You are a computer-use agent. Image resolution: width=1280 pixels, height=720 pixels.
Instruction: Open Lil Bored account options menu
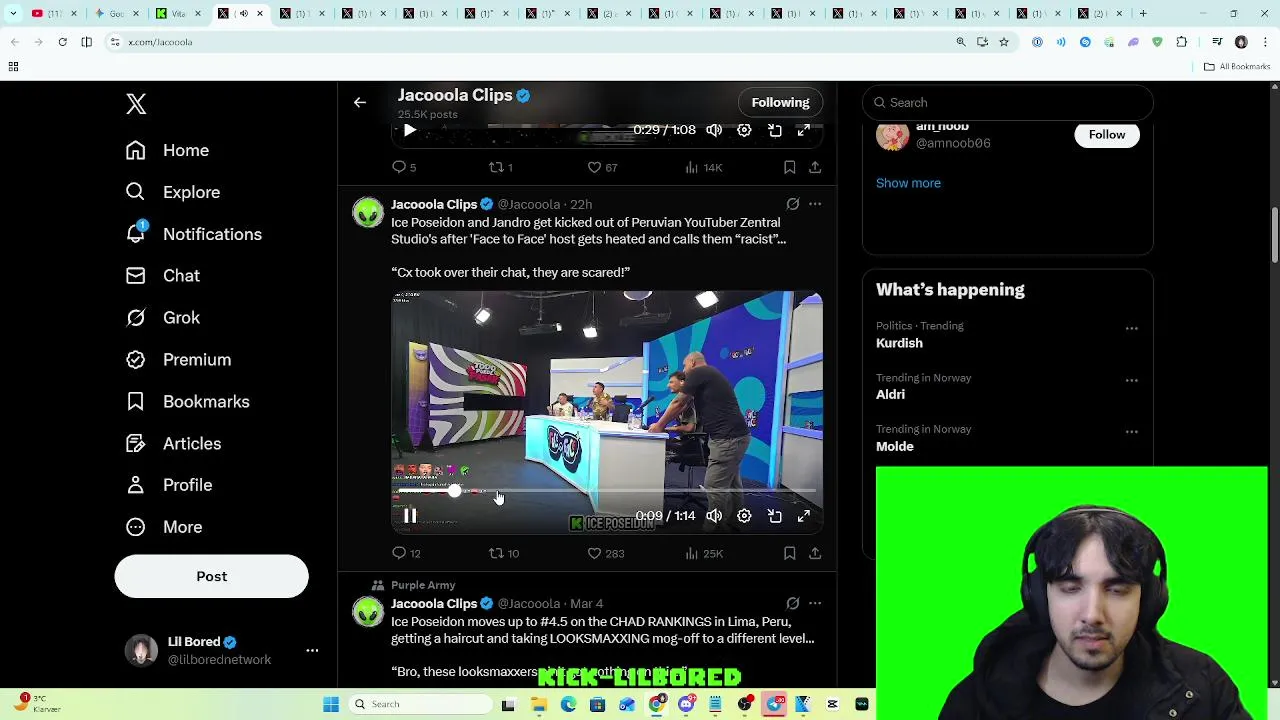point(312,650)
